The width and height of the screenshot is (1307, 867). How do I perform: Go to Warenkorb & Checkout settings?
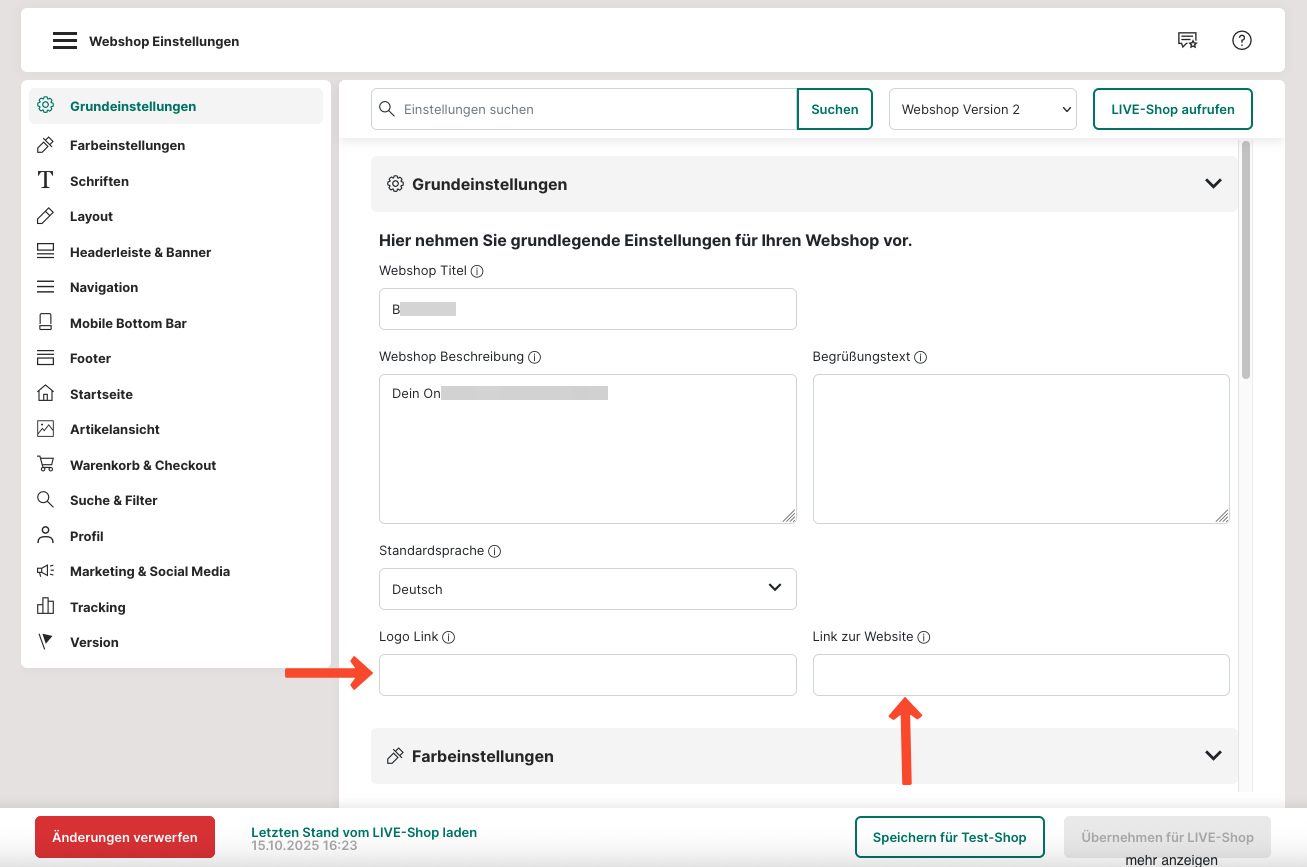click(x=142, y=465)
